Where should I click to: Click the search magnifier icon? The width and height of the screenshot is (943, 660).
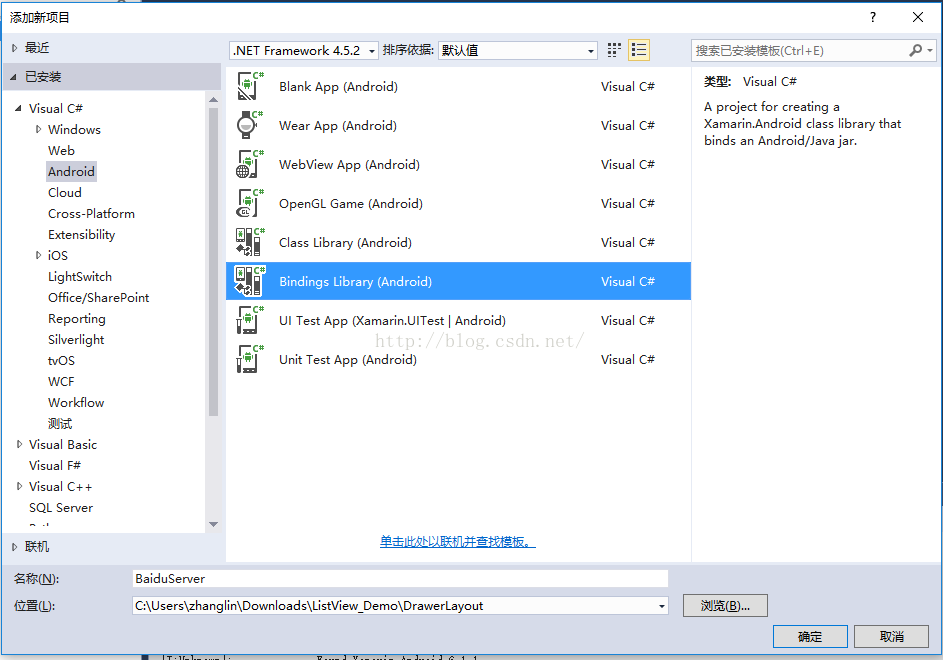[x=915, y=51]
